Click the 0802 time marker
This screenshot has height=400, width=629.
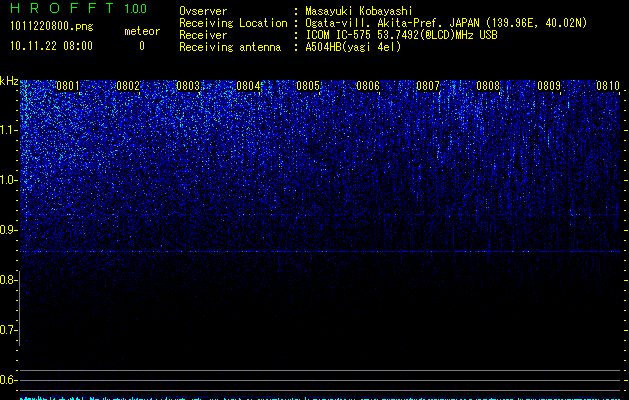128,86
